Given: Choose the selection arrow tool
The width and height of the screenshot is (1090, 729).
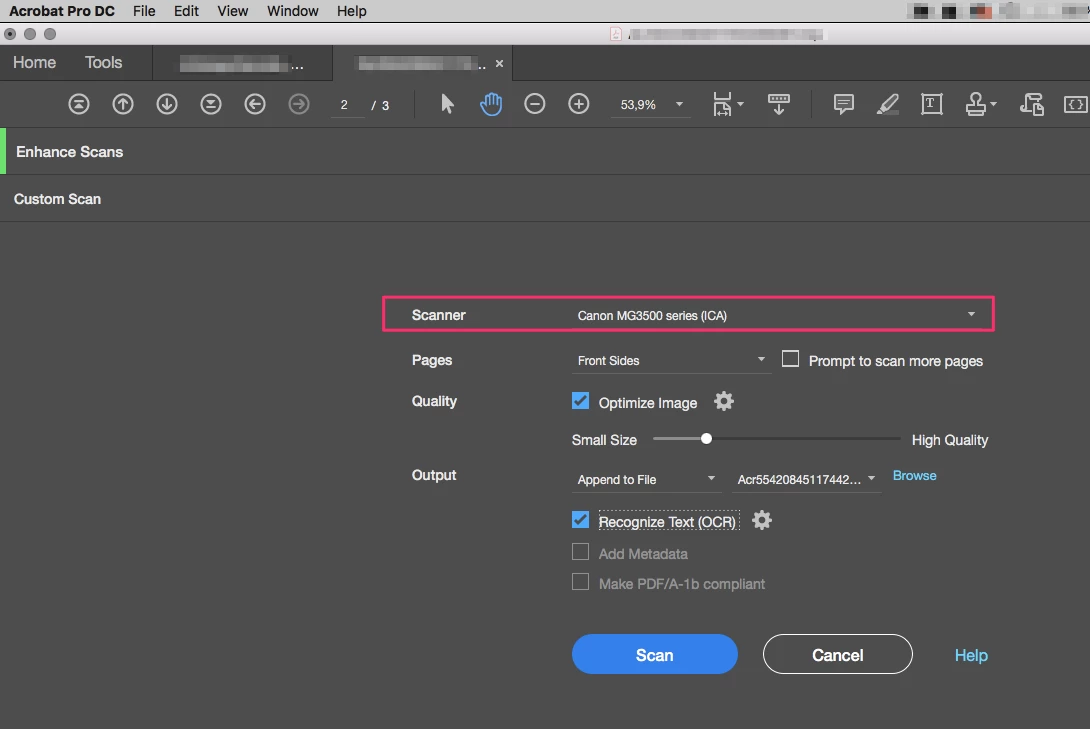Looking at the screenshot, I should coord(447,104).
